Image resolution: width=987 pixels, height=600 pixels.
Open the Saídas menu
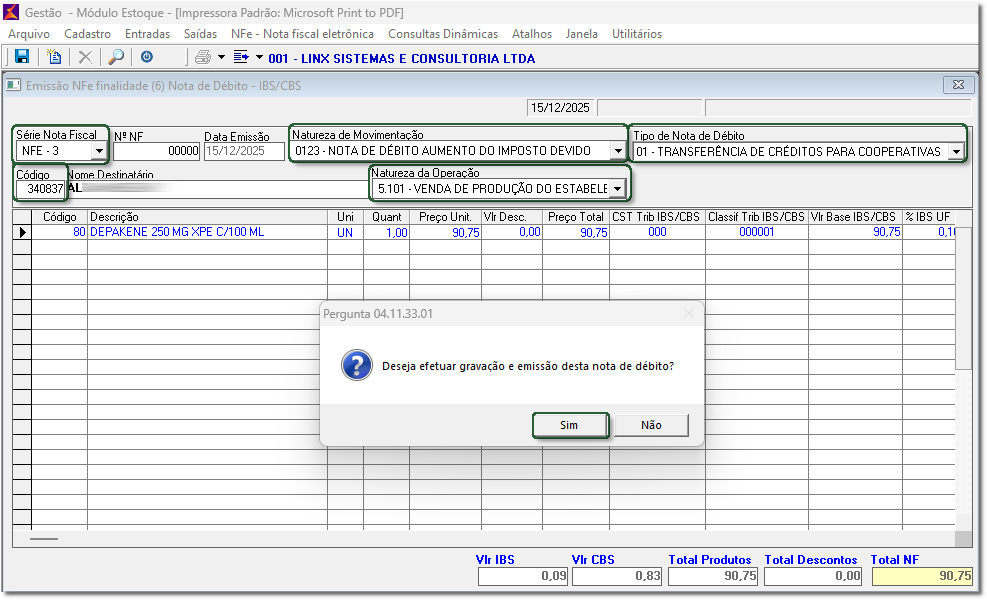tap(200, 34)
